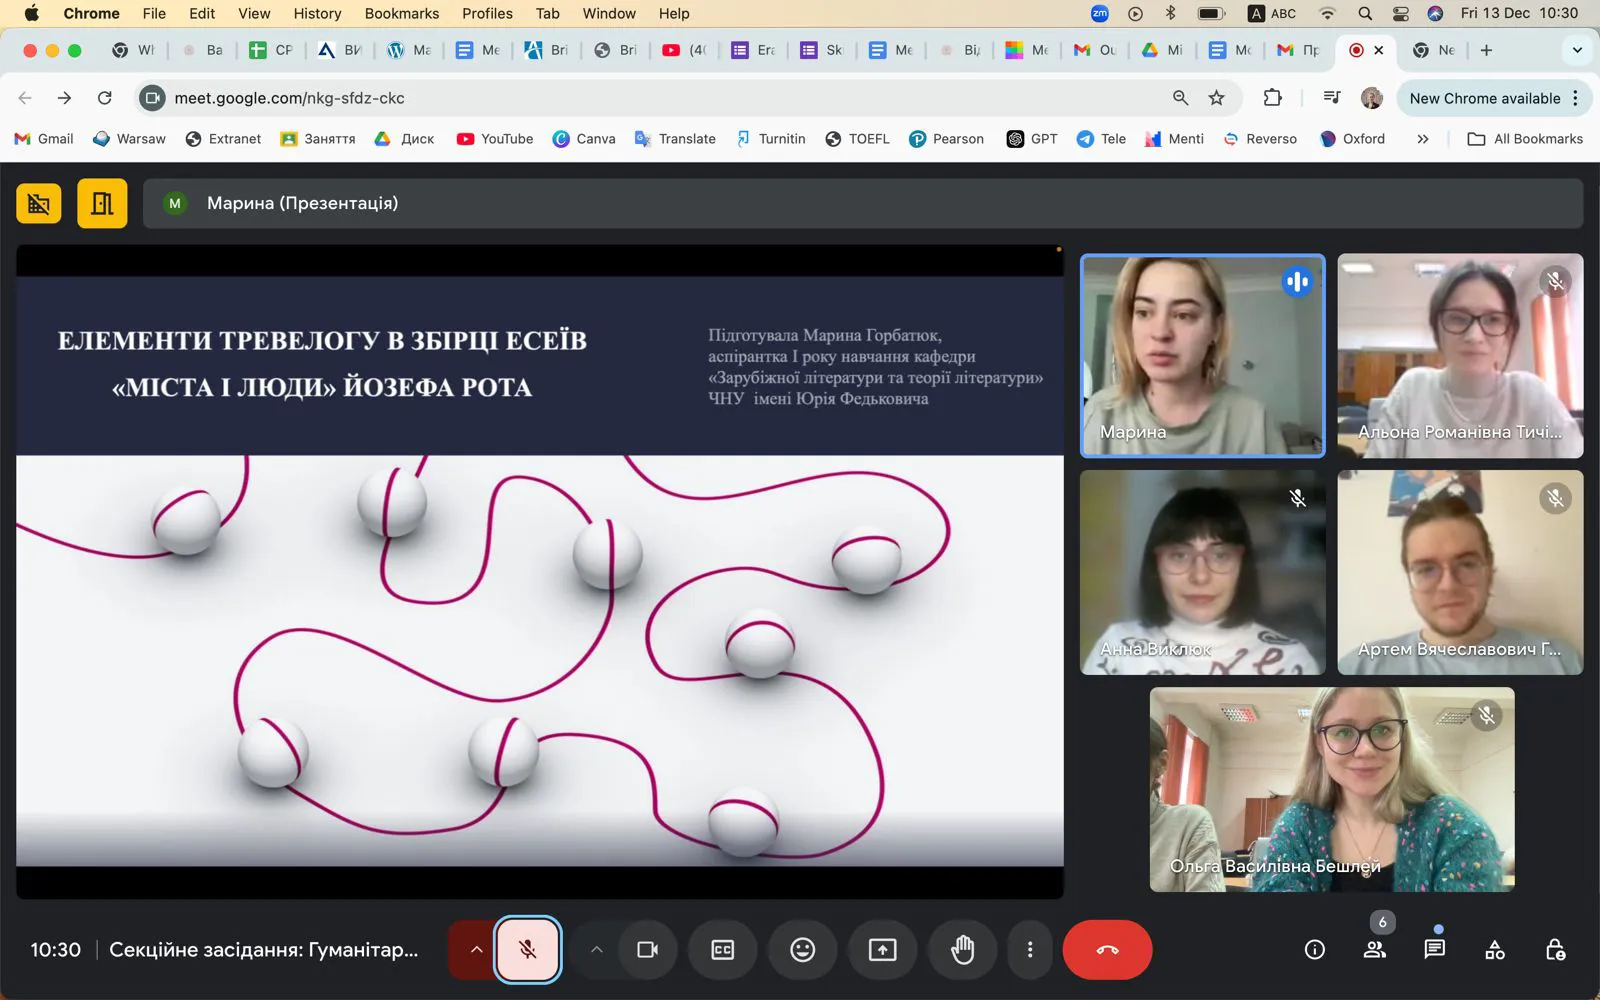This screenshot has width=1600, height=1000.
Task: Raise hand in the meeting
Action: tap(962, 950)
